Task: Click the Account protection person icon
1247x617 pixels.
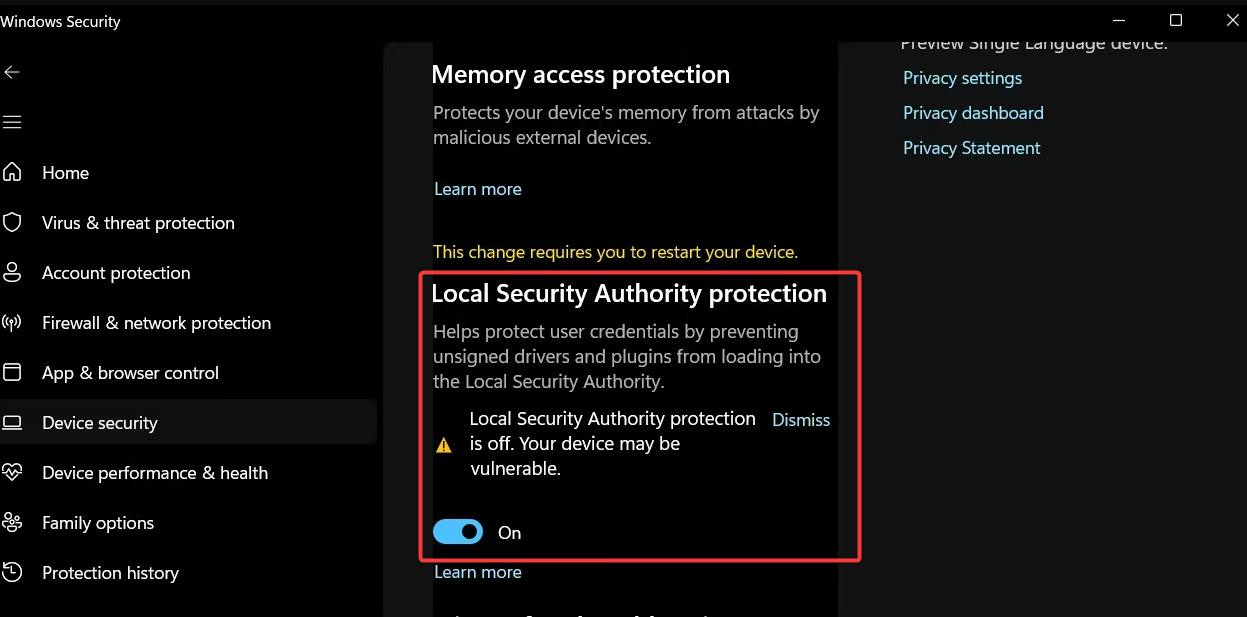Action: 12,272
